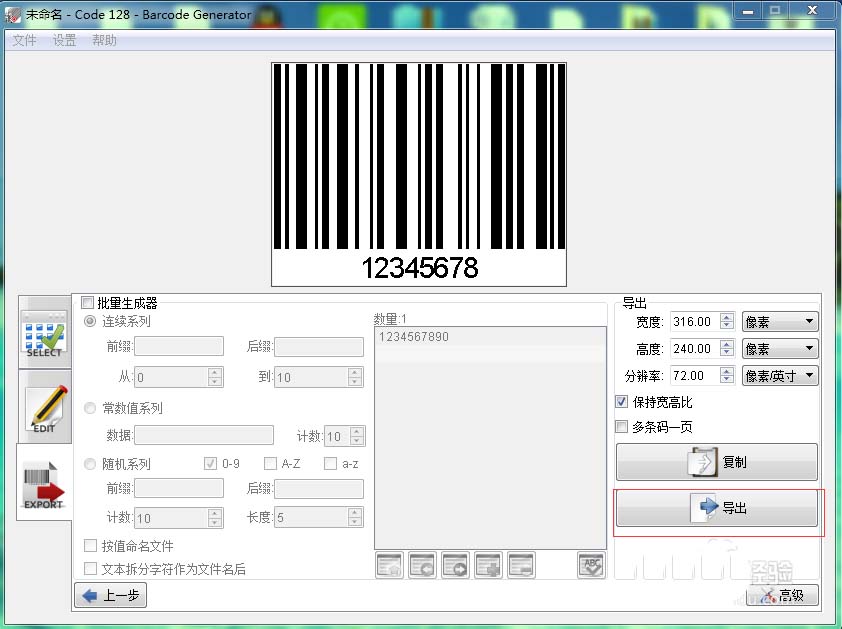Click the home list icon under data list
The width and height of the screenshot is (842, 629).
[389, 566]
